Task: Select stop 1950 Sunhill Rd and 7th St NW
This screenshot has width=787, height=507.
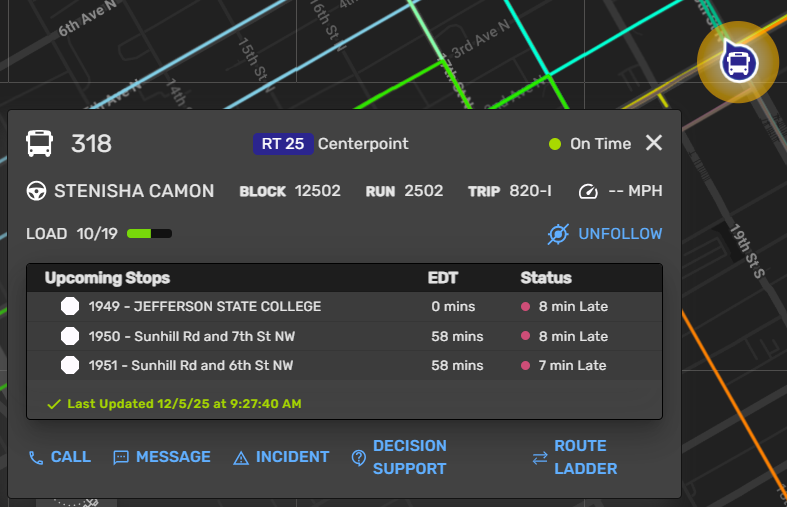Action: [191, 336]
